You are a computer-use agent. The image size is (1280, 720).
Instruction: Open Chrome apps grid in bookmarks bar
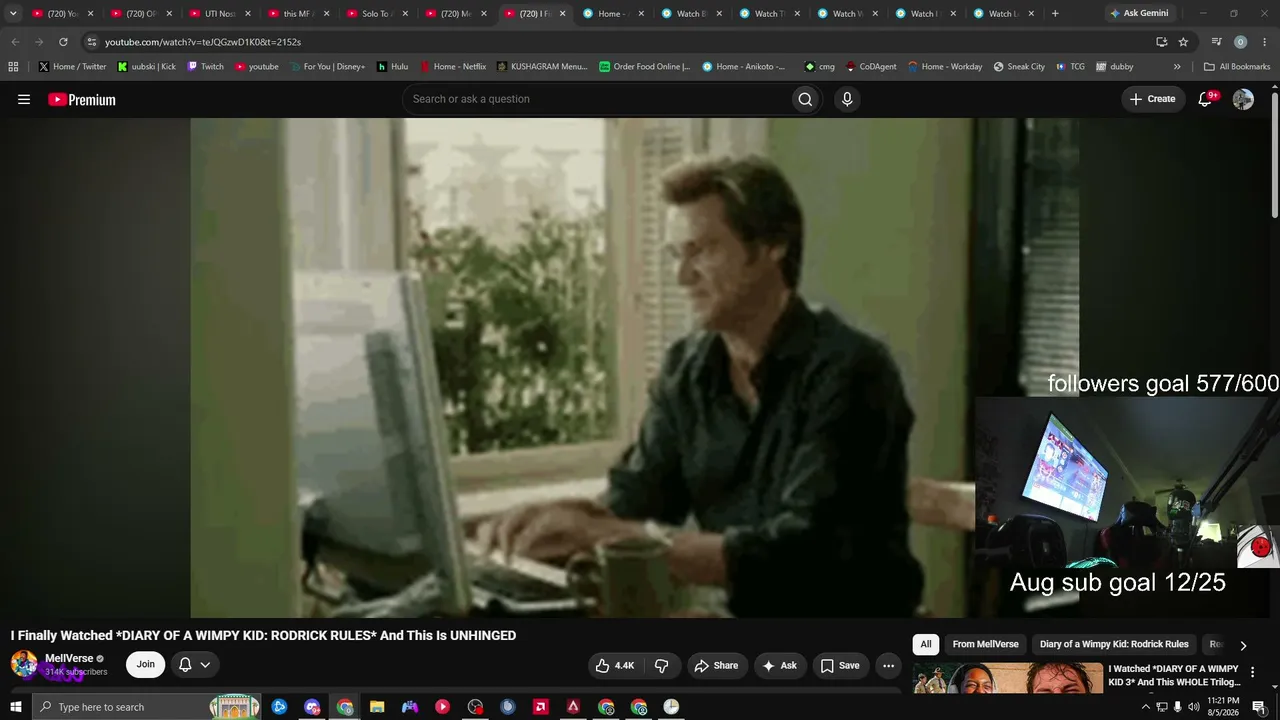tap(13, 67)
